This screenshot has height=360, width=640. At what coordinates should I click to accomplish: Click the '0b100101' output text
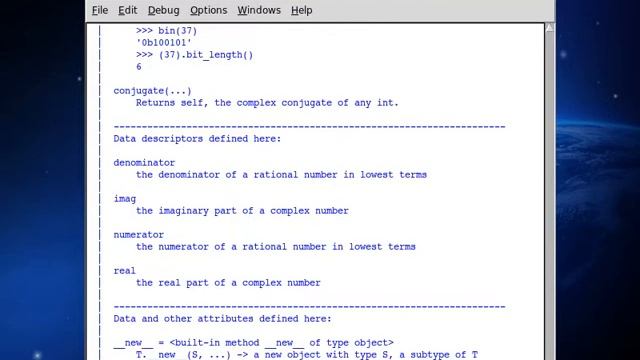click(x=163, y=43)
